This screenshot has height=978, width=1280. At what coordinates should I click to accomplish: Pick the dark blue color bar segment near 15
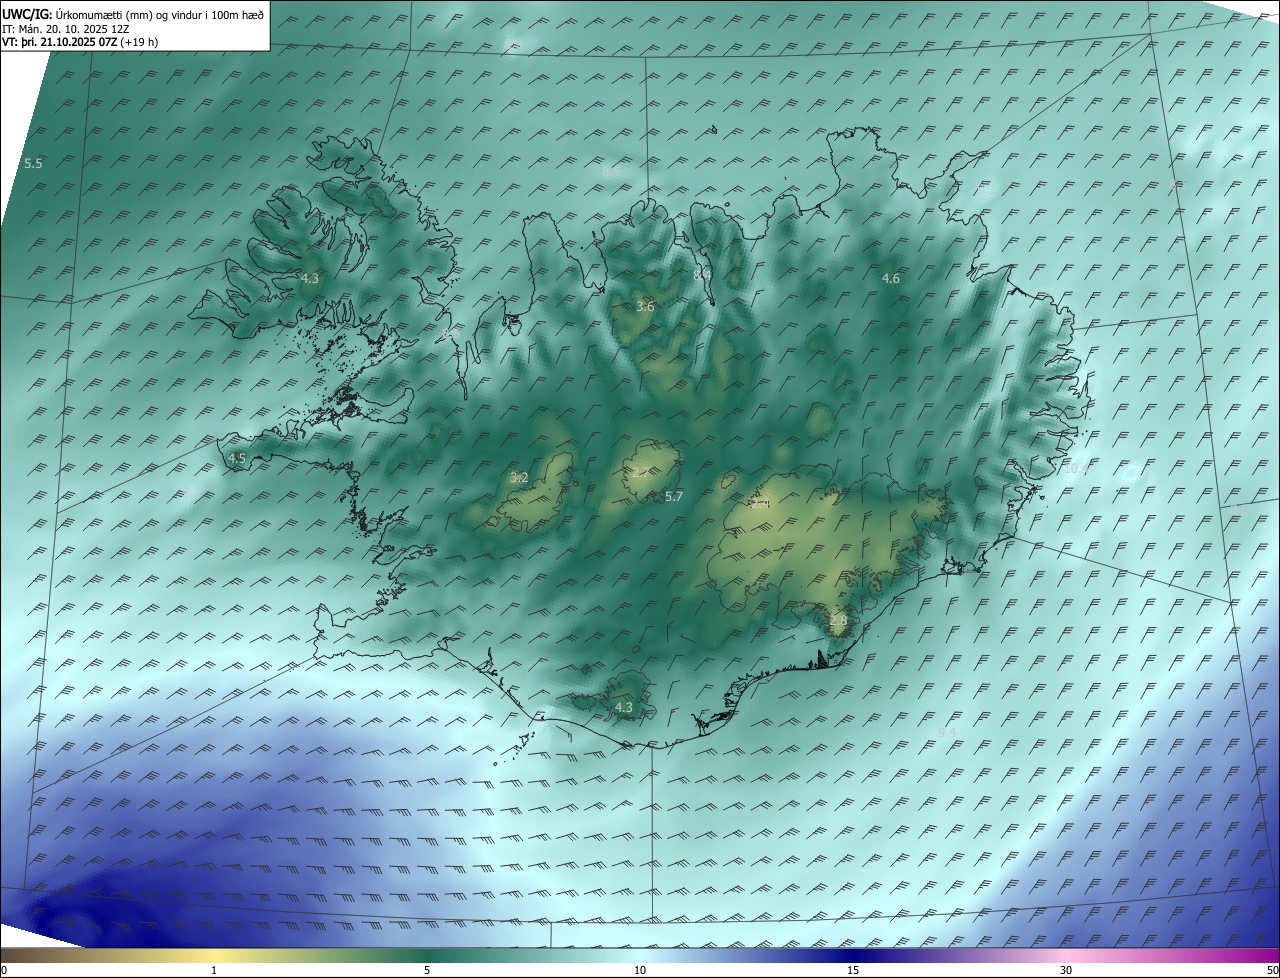click(853, 955)
